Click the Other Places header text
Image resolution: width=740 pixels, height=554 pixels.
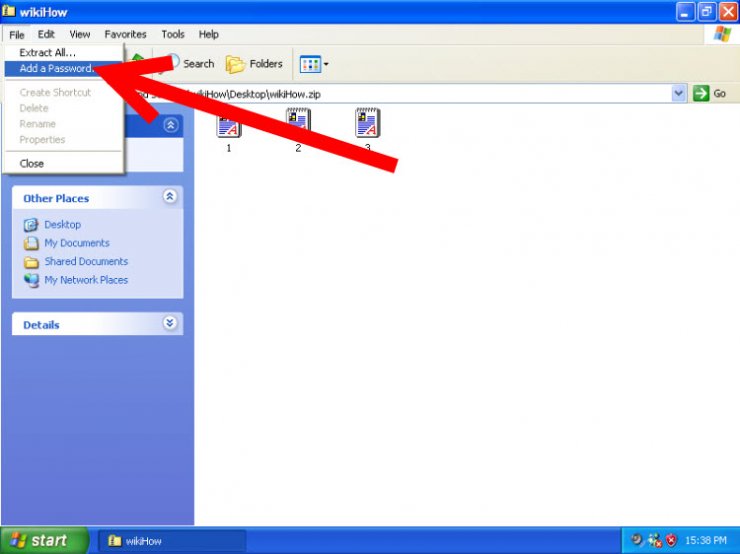coord(56,199)
